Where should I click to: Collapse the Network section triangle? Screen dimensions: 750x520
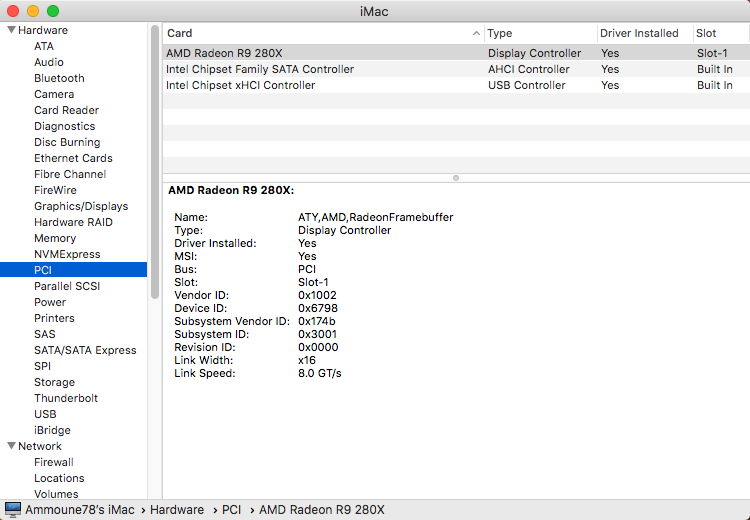point(11,445)
